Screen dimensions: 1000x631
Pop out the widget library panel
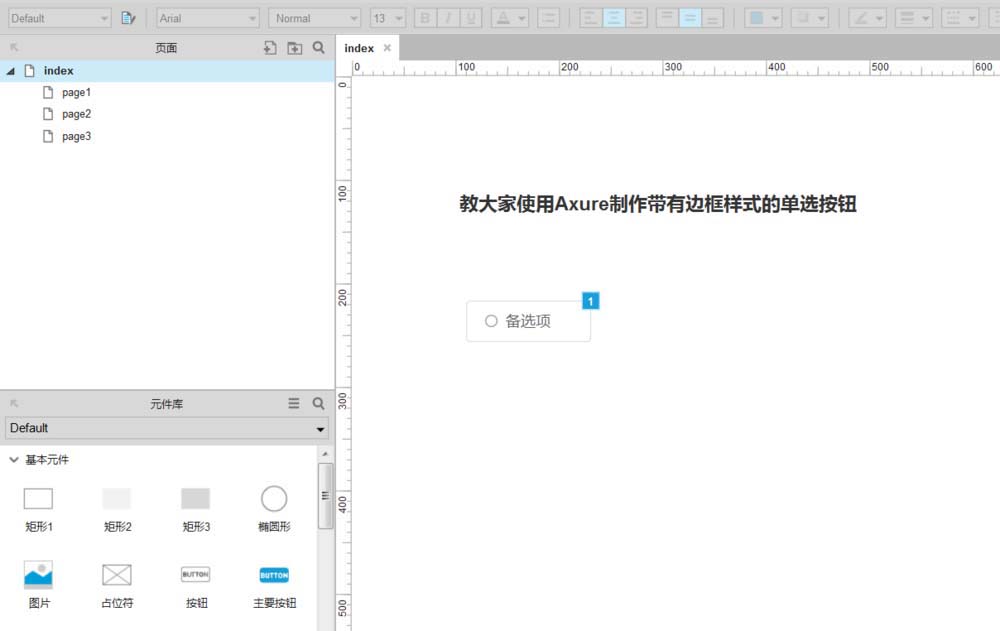pos(14,404)
